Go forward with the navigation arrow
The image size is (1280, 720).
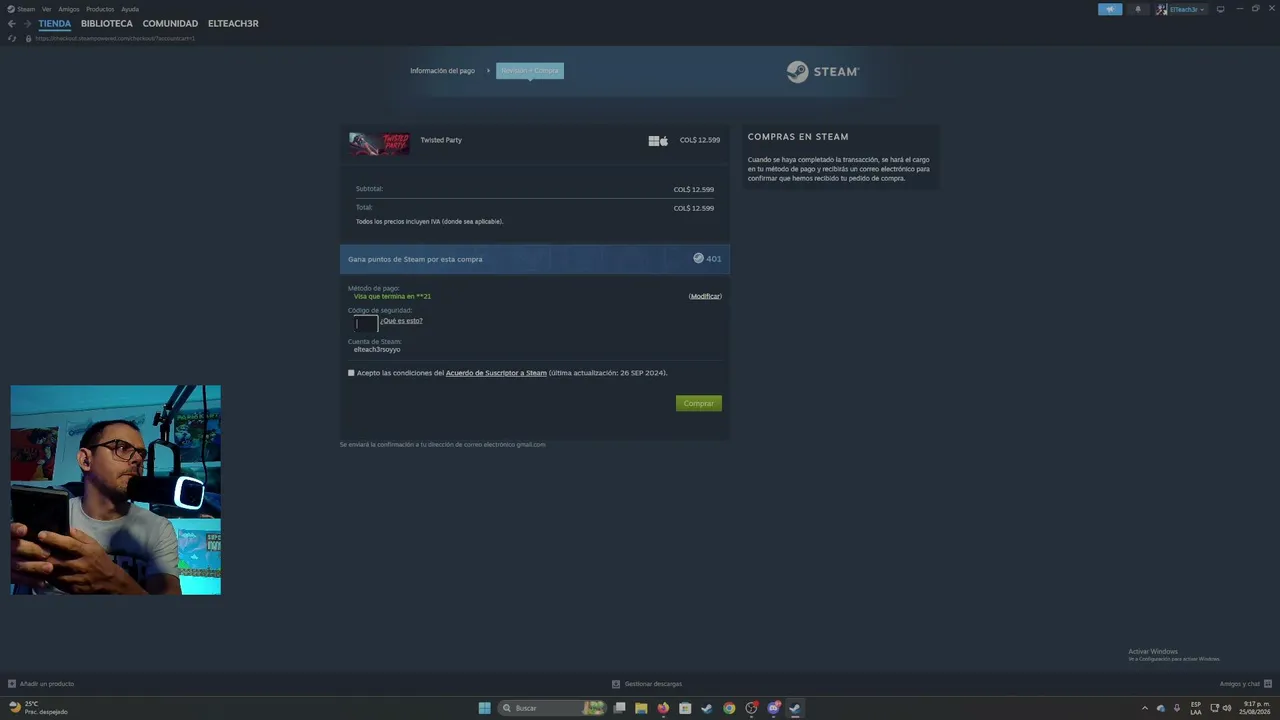27,24
